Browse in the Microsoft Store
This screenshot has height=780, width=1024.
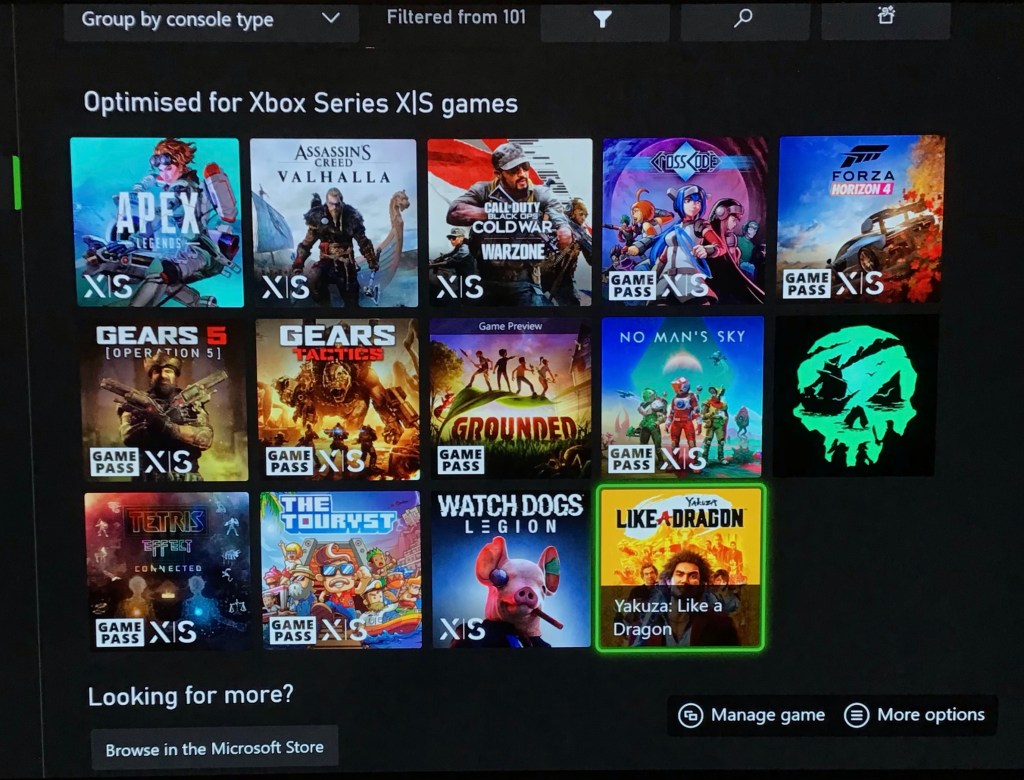coord(214,748)
